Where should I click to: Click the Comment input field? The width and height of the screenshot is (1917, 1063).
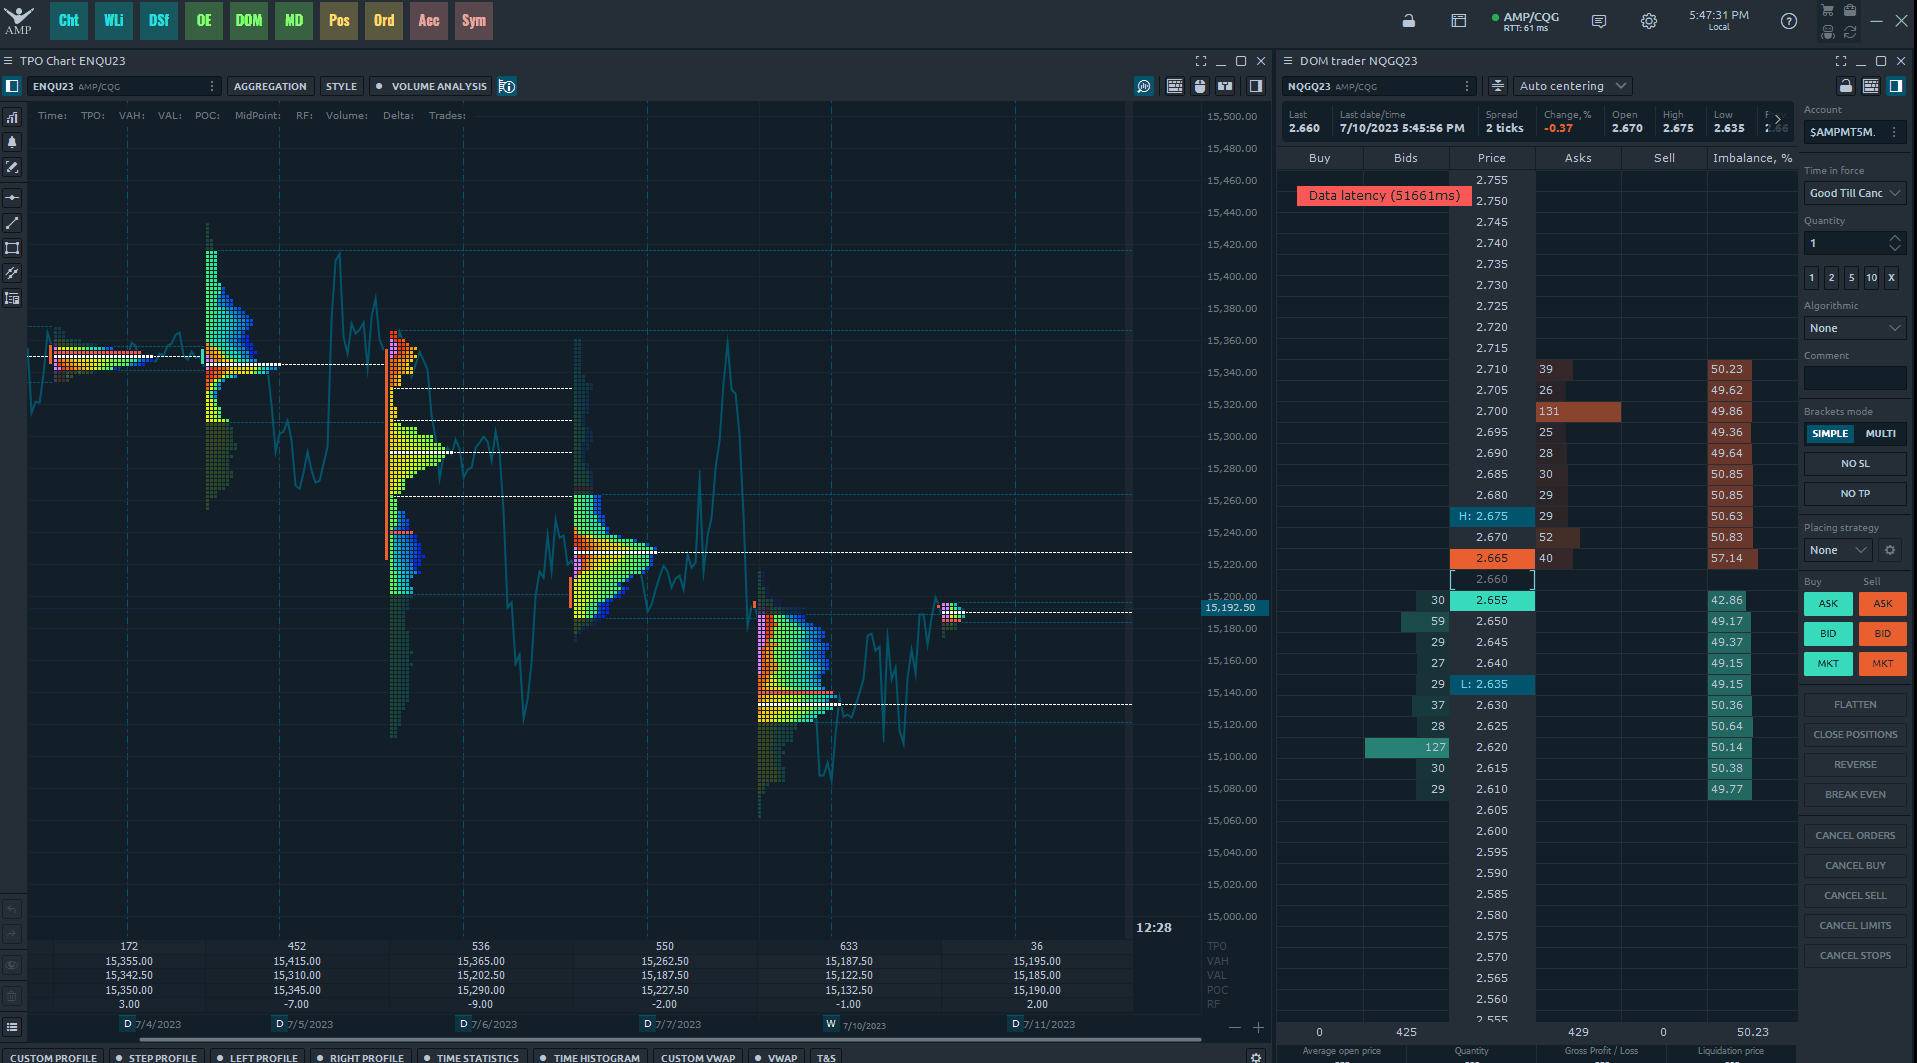[x=1854, y=378]
